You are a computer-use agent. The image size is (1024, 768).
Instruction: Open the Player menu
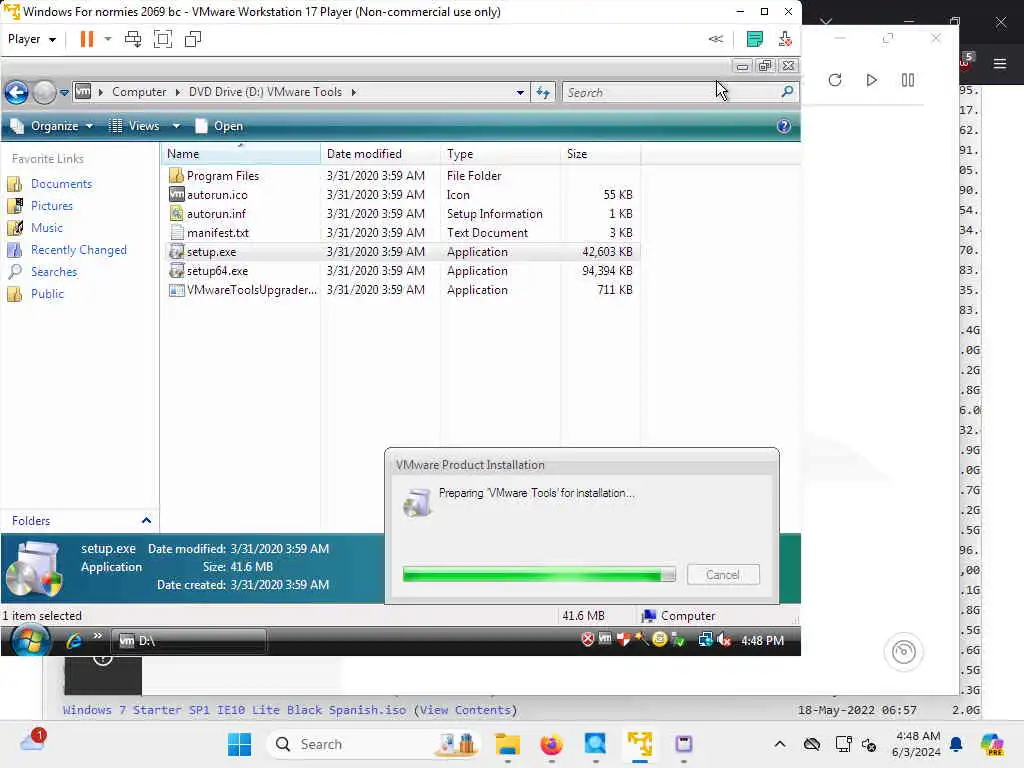[31, 39]
